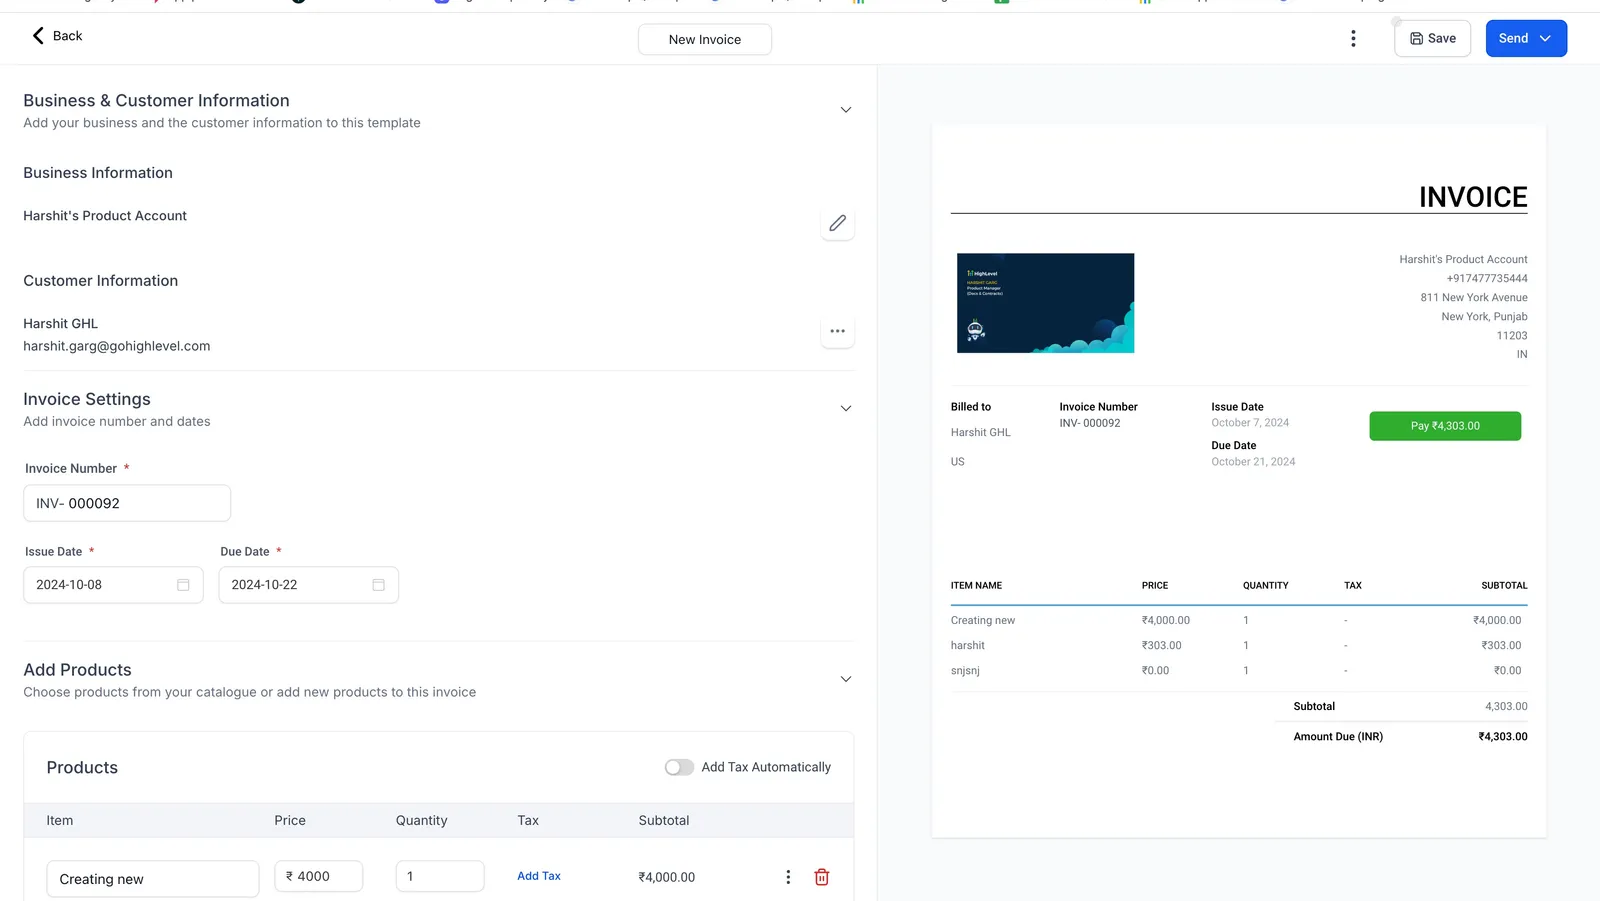
Task: Click the October 21, 2024 due date
Action: tap(1253, 462)
